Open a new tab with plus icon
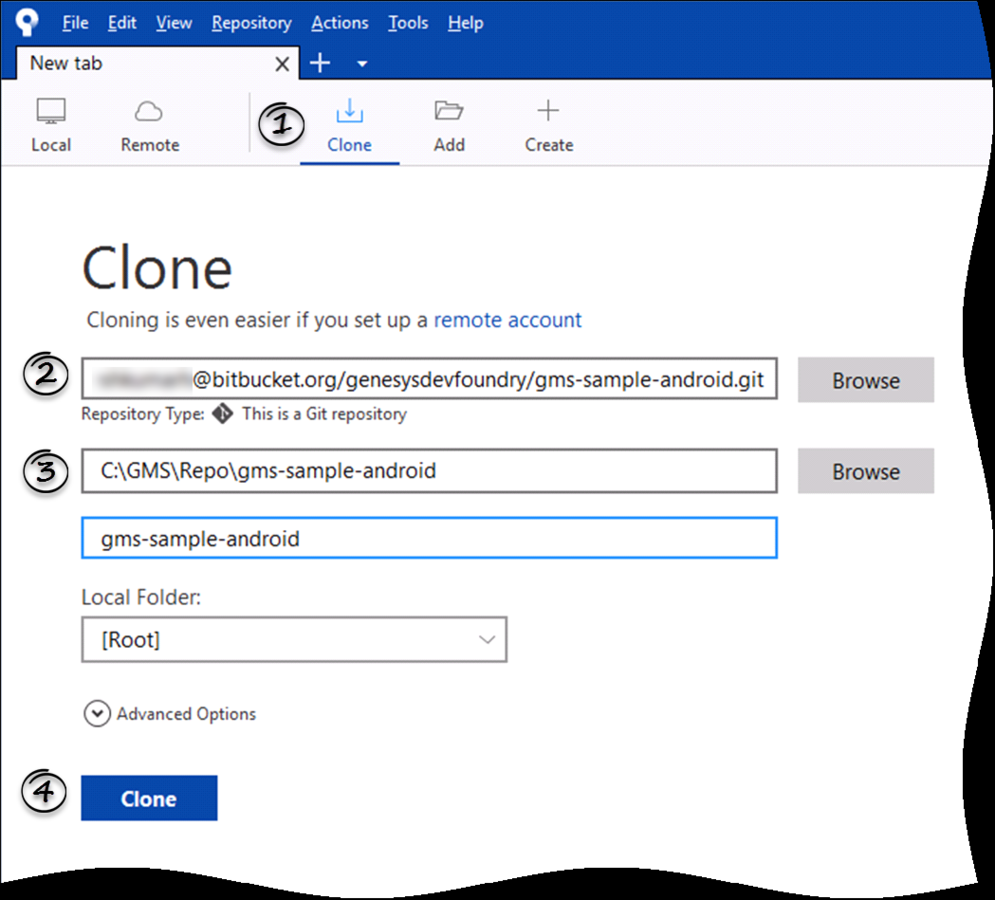Screen dimensions: 995x900 pos(320,63)
